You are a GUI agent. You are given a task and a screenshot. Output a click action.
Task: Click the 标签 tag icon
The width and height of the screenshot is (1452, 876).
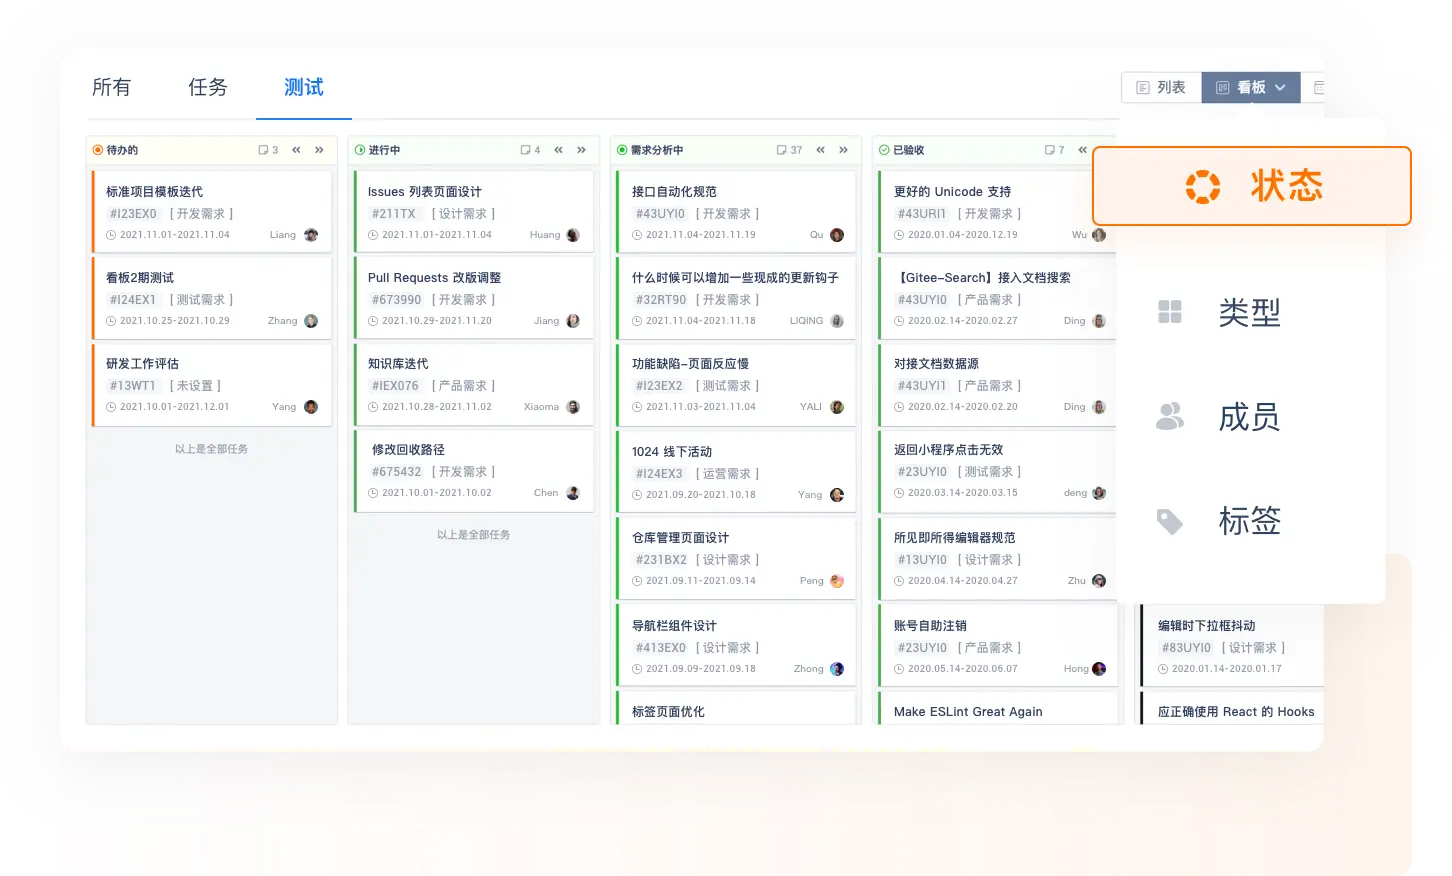[1170, 521]
